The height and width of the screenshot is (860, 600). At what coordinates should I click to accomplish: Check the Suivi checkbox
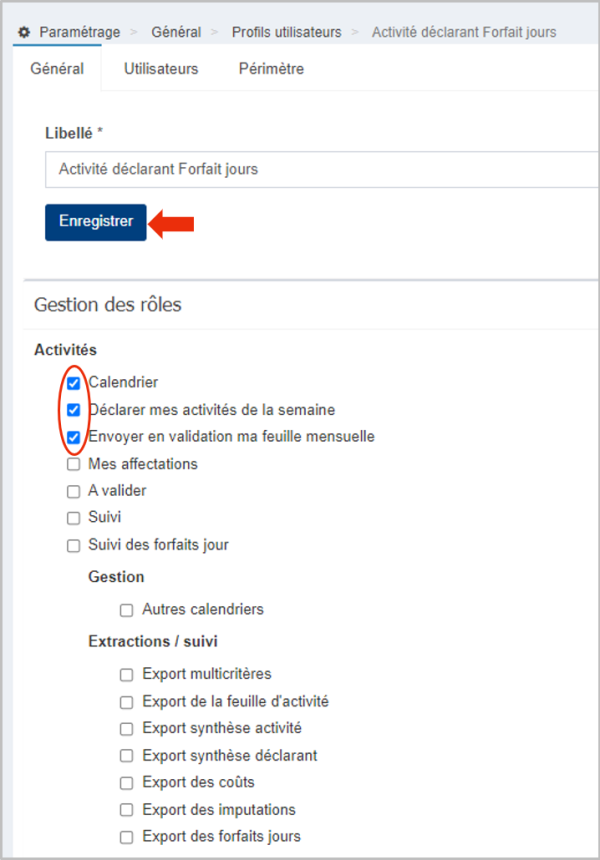point(73,518)
